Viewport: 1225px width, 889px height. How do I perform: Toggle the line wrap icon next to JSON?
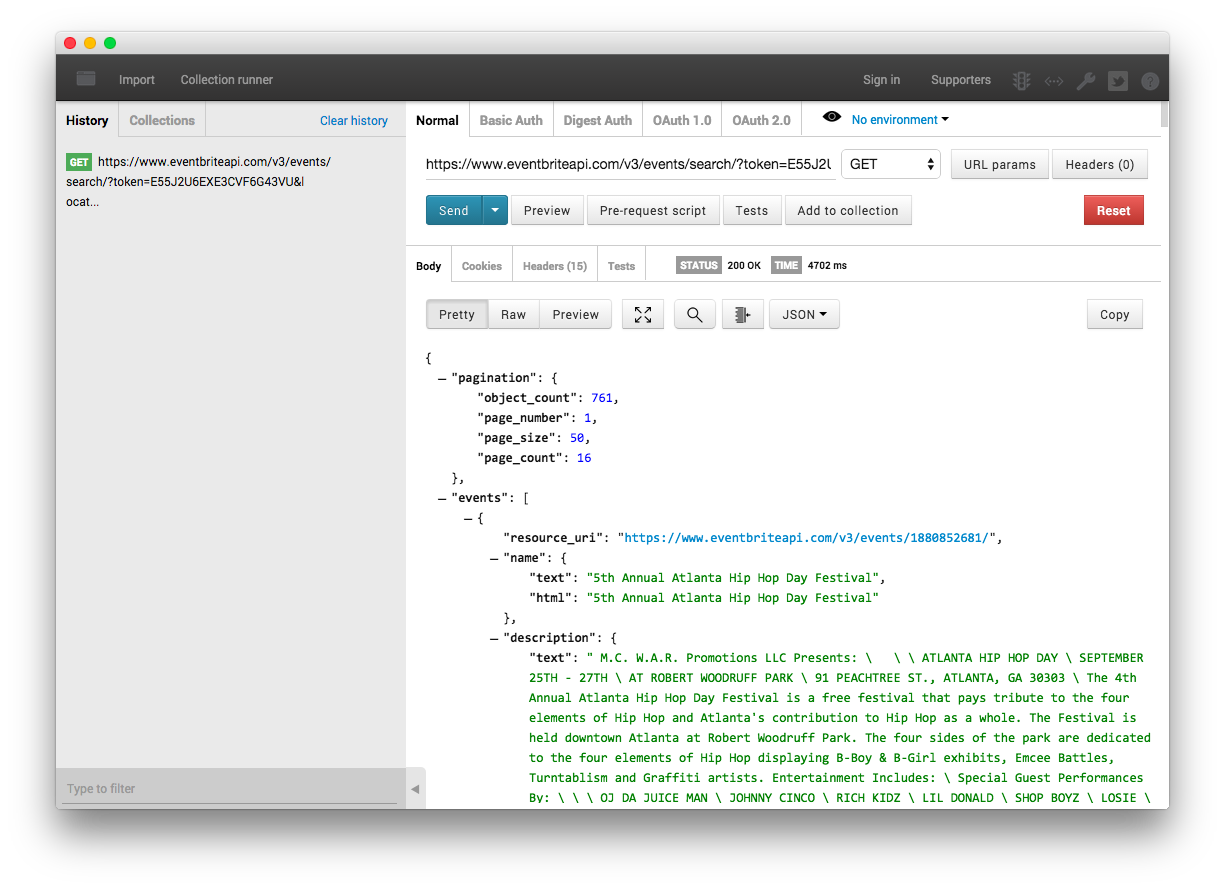click(742, 315)
